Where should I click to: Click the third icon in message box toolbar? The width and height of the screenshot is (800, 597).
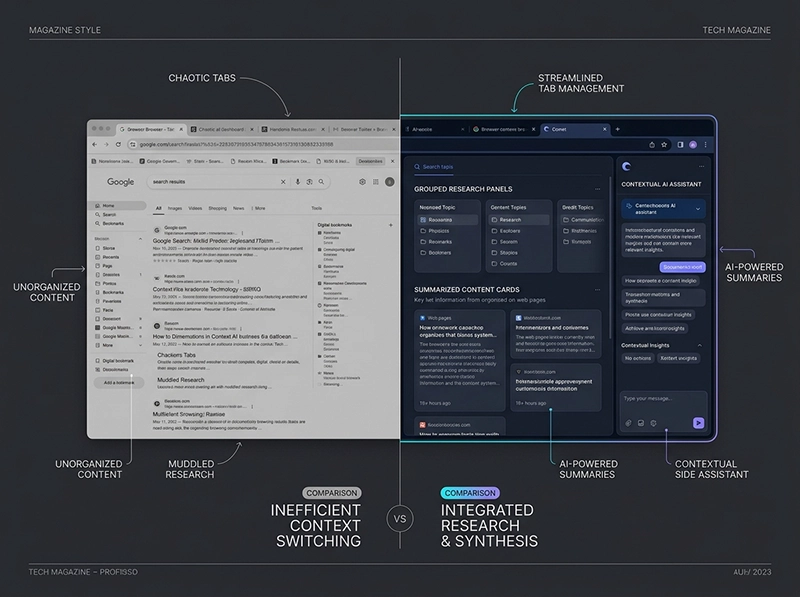tap(654, 423)
